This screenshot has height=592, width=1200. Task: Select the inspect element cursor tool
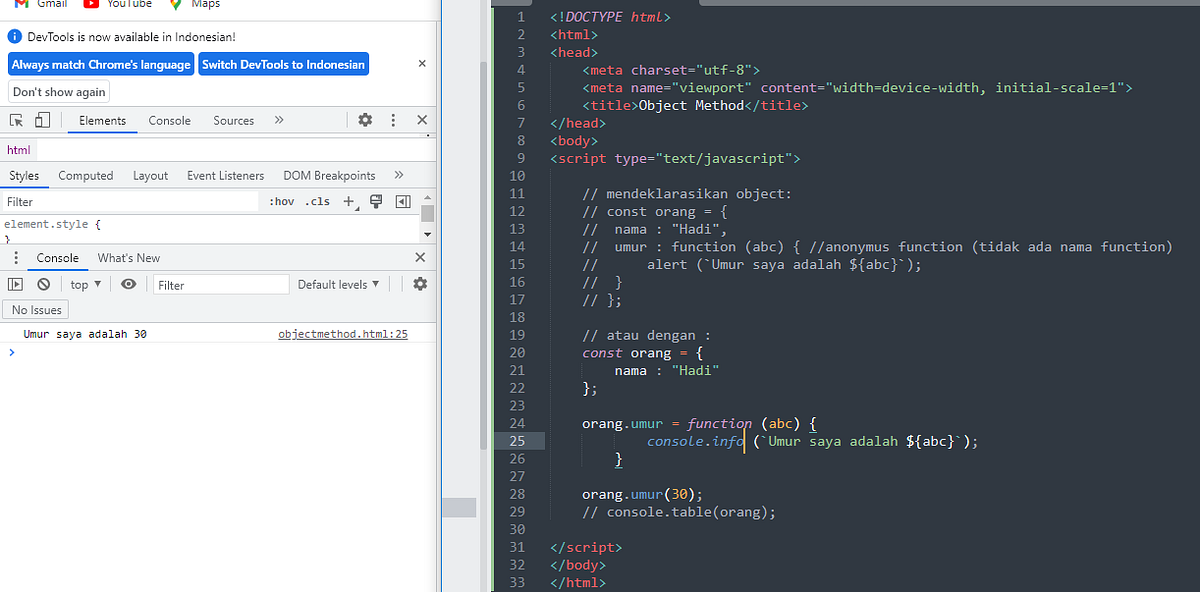click(16, 120)
